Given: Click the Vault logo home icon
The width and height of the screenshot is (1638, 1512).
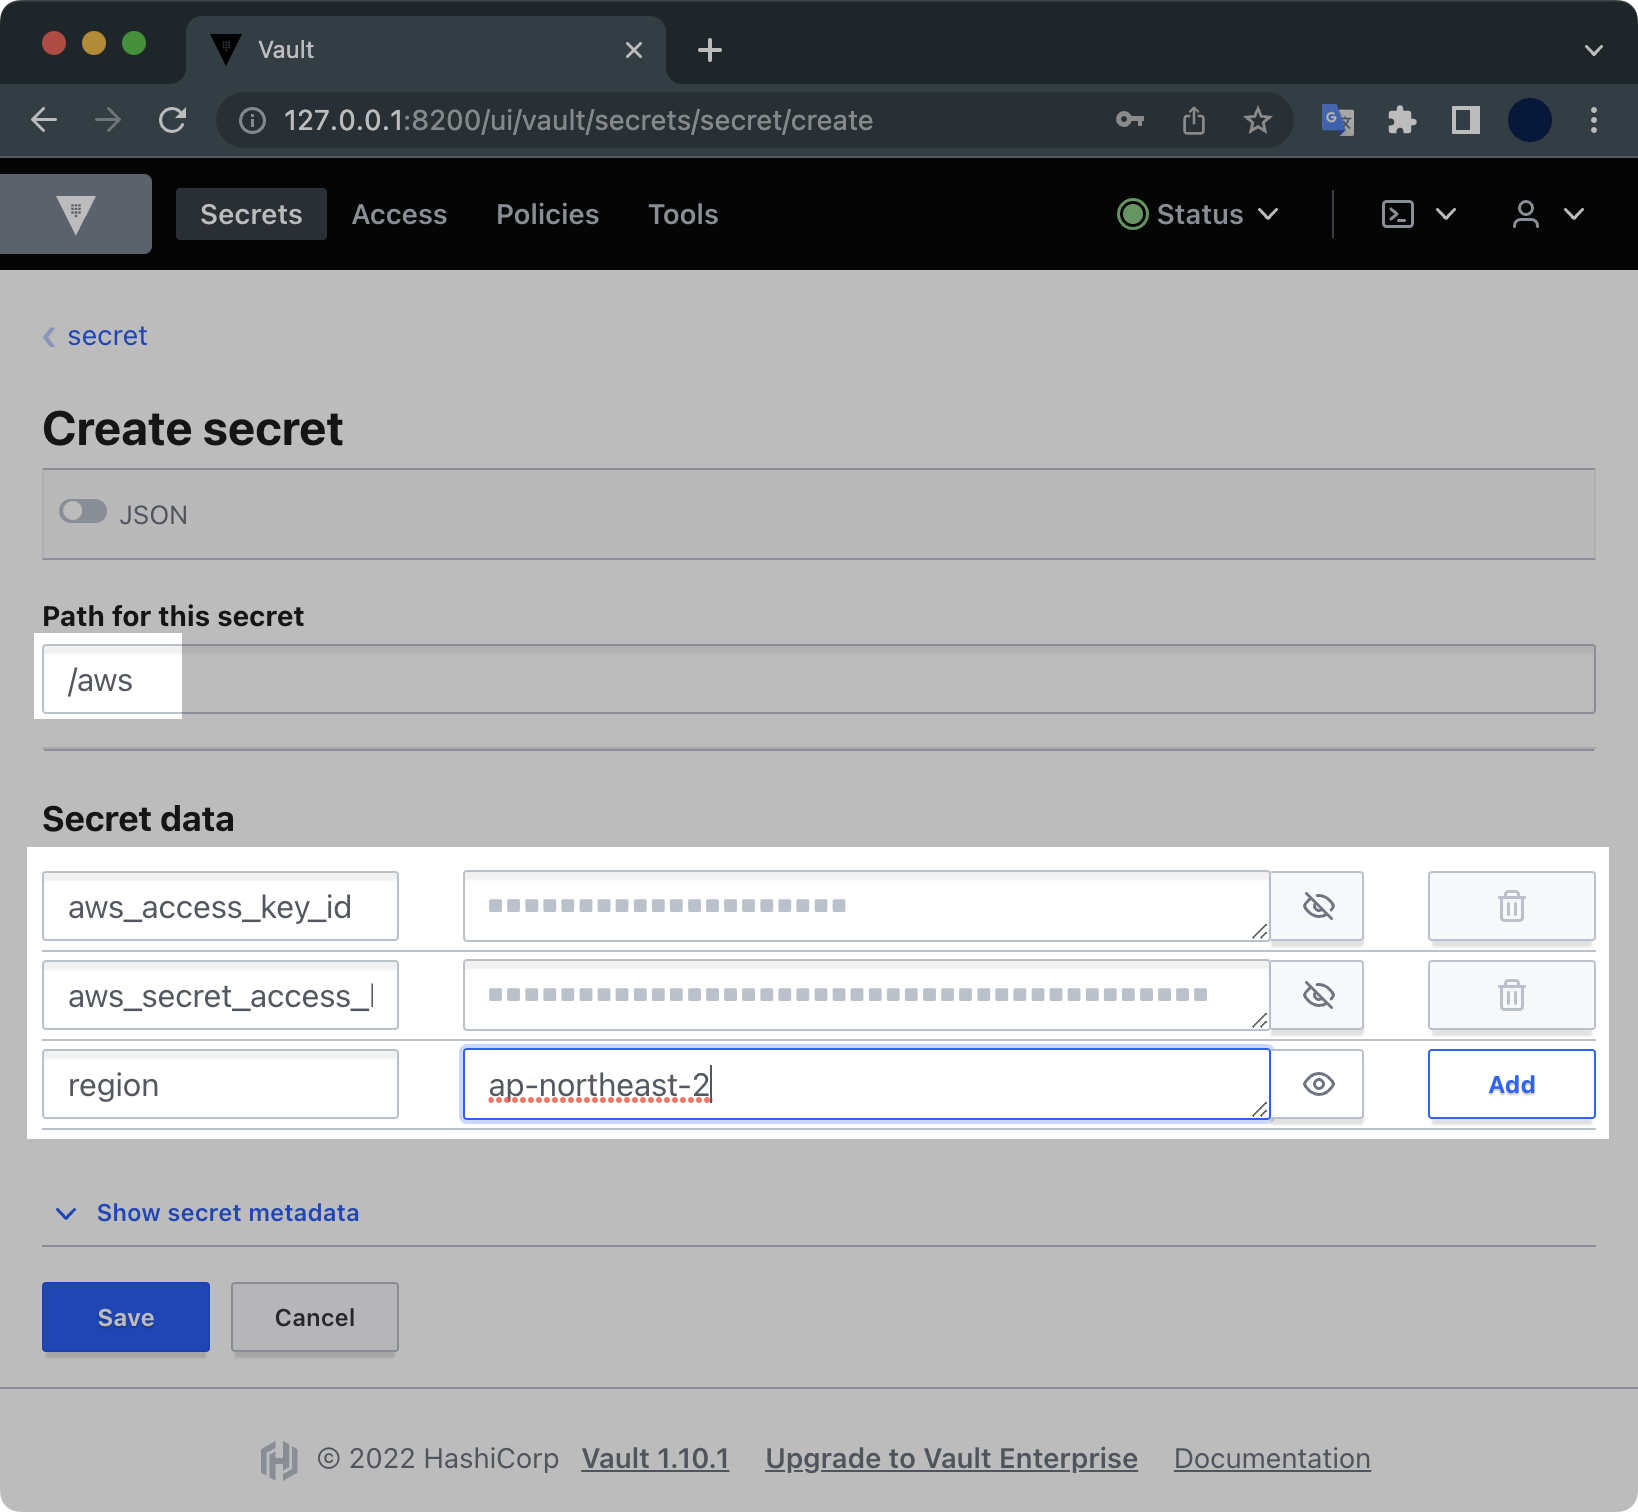Looking at the screenshot, I should [76, 214].
